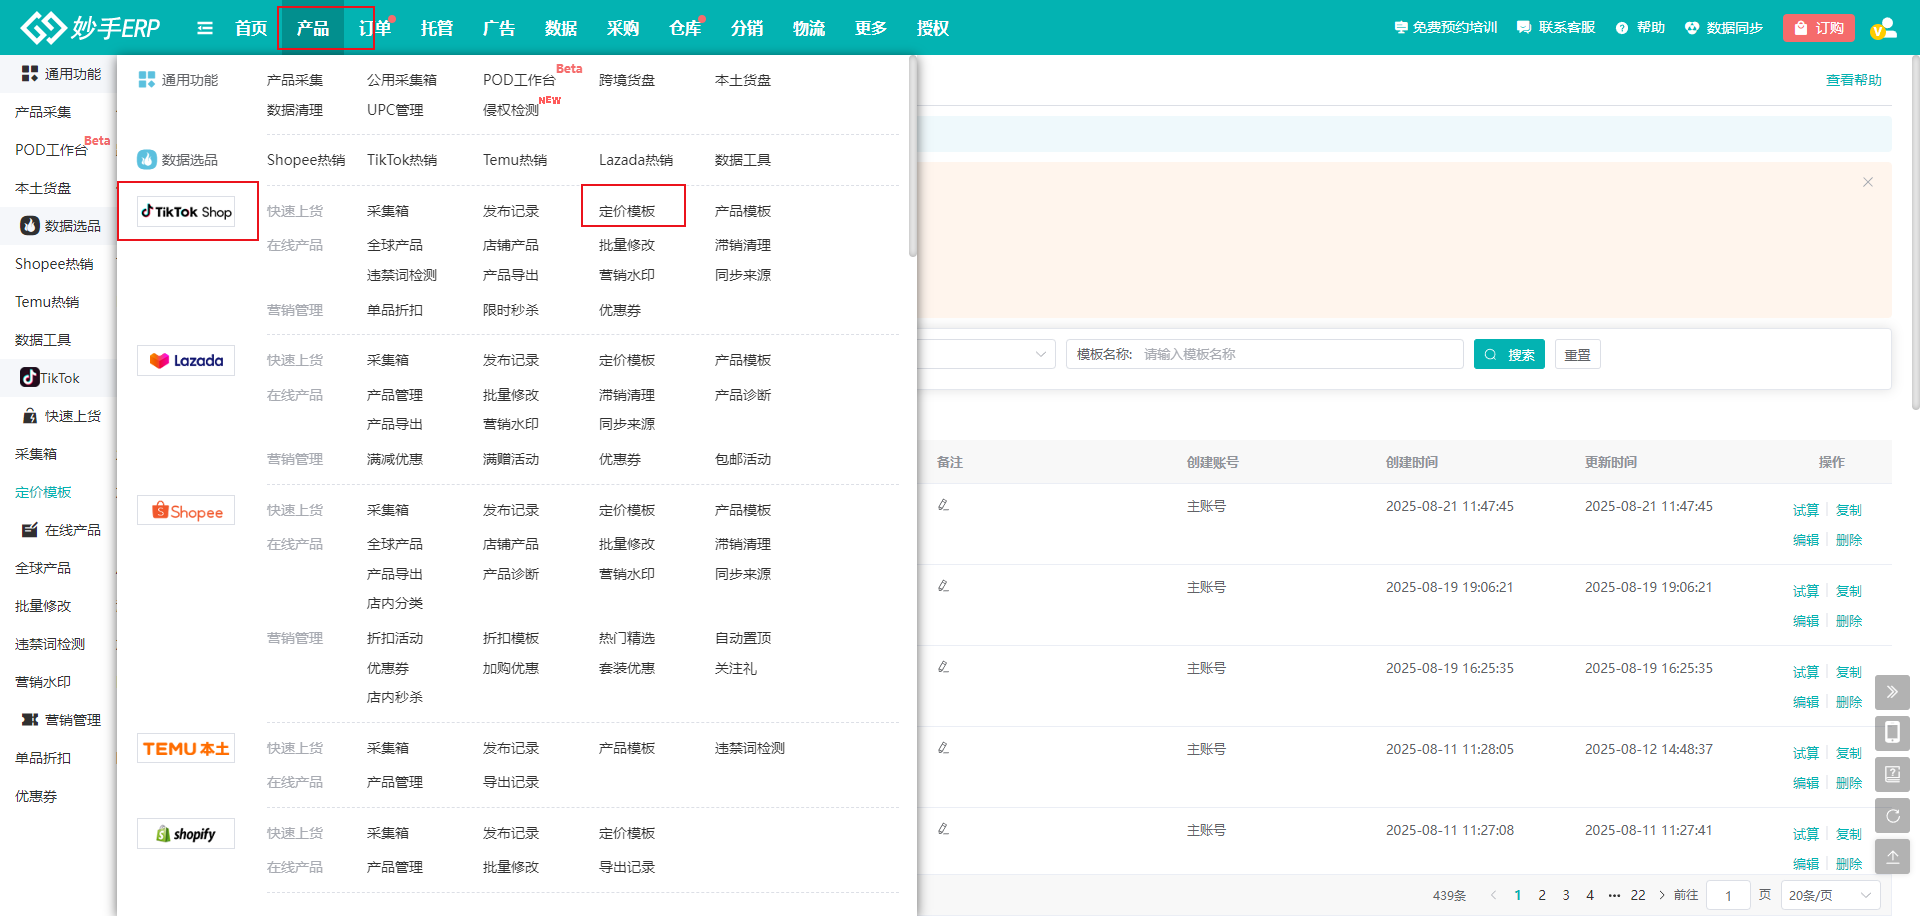The image size is (1920, 916).
Task: Select Lazada热销 in the dropdown menu
Action: (x=636, y=160)
